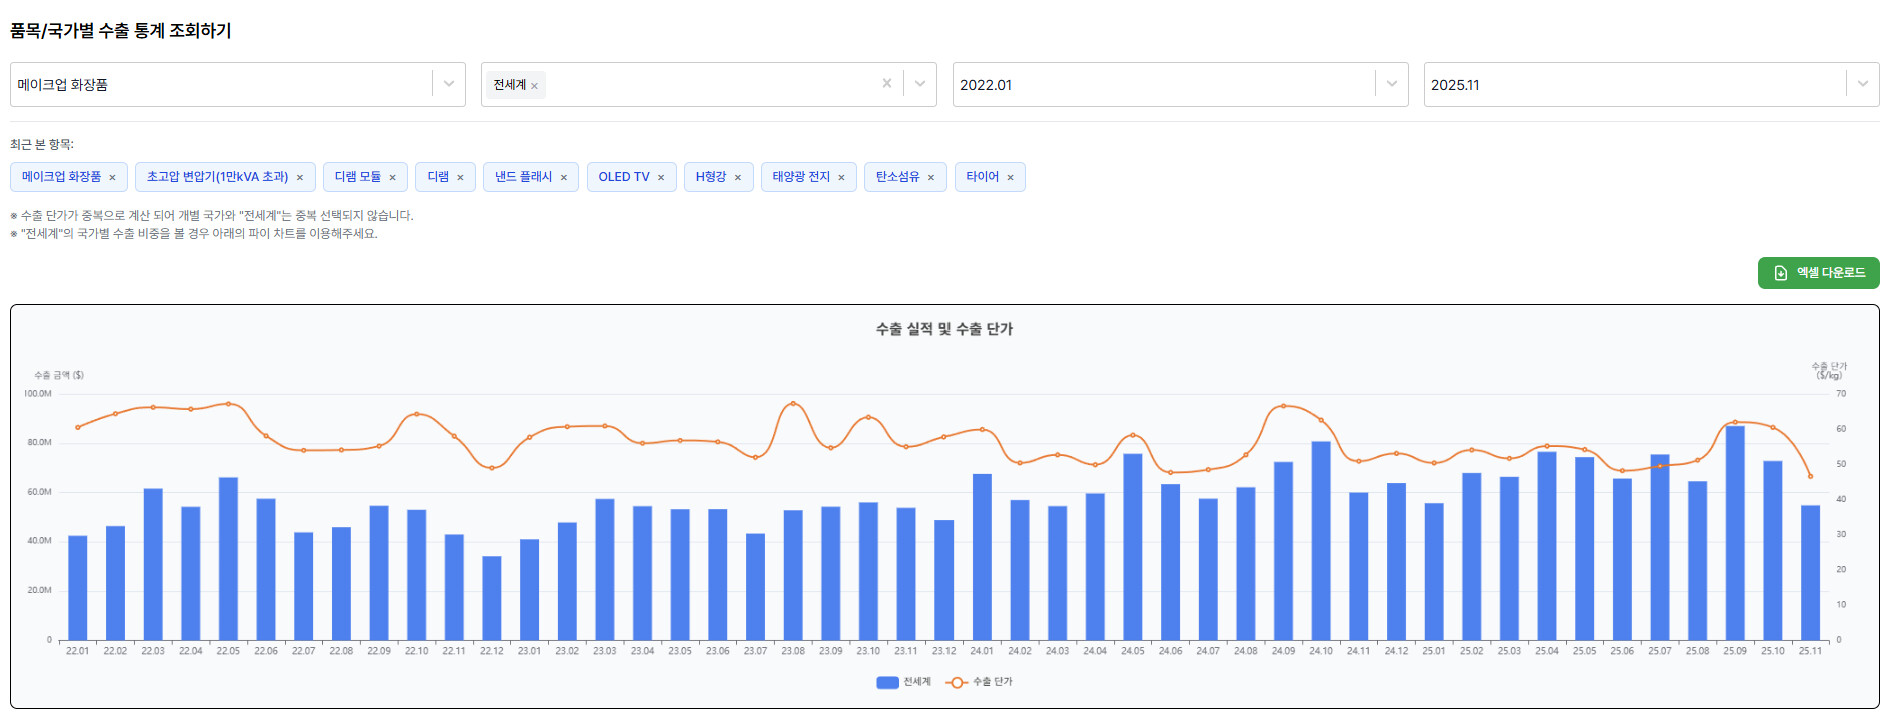
Task: Select 낸드 플래시 from recent items
Action: pyautogui.click(x=523, y=177)
